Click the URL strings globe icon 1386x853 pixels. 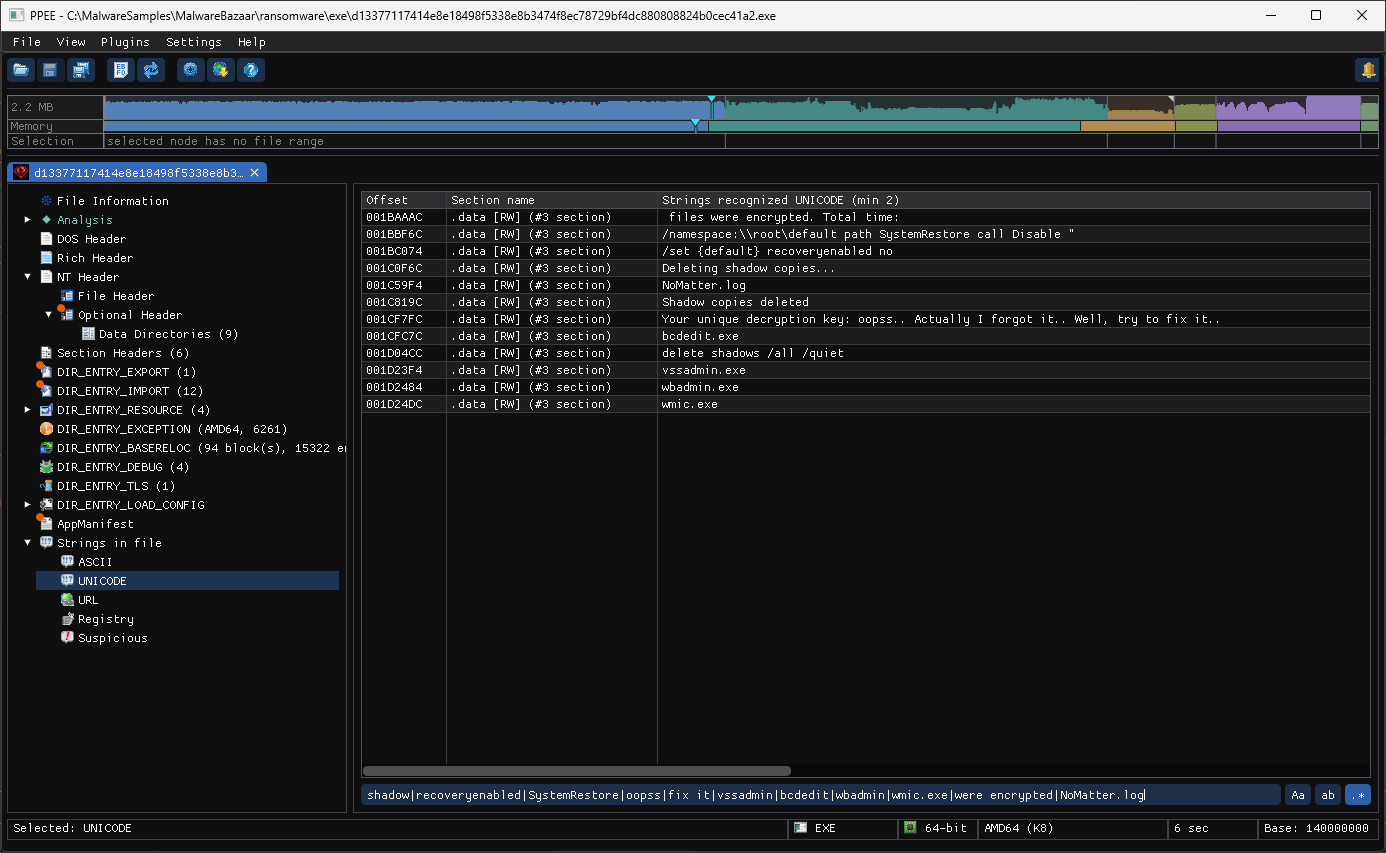[x=68, y=600]
